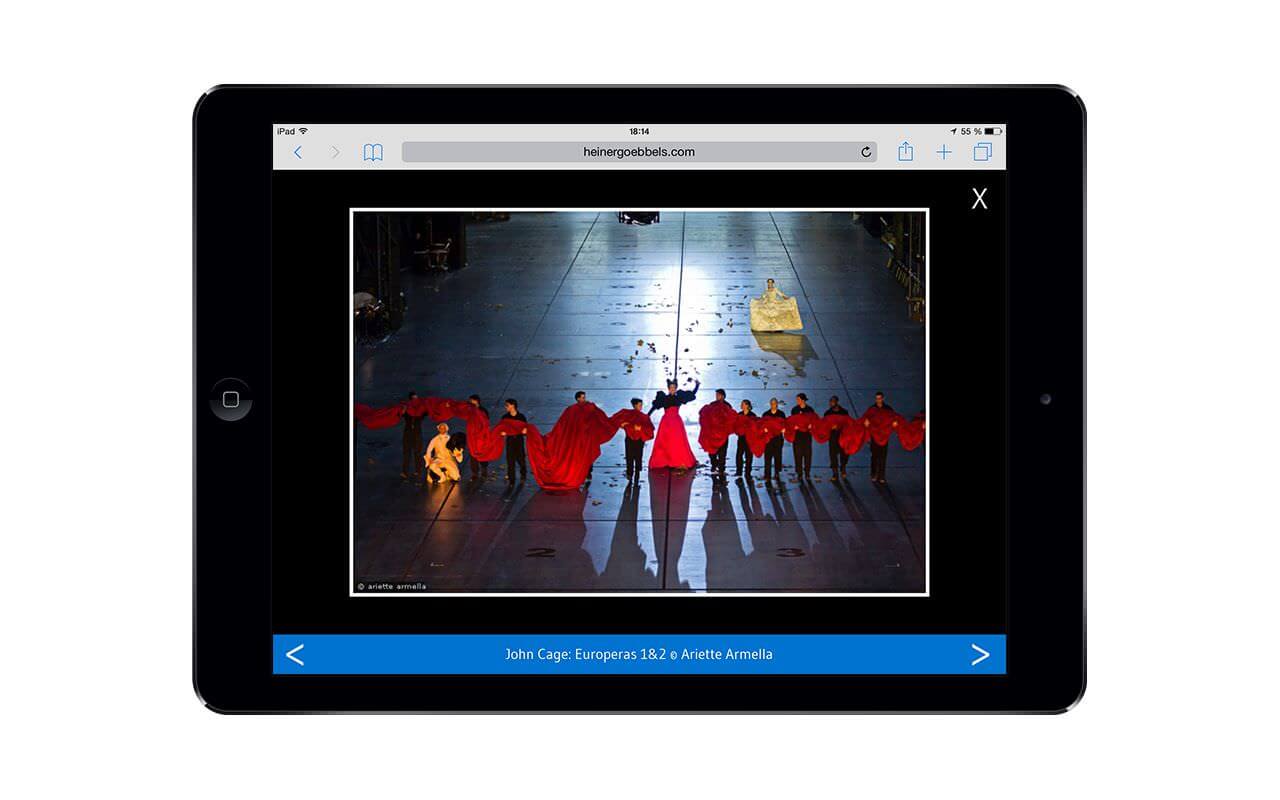The height and width of the screenshot is (800, 1280).
Task: Tap the 18:14 clock in status bar
Action: click(x=639, y=131)
